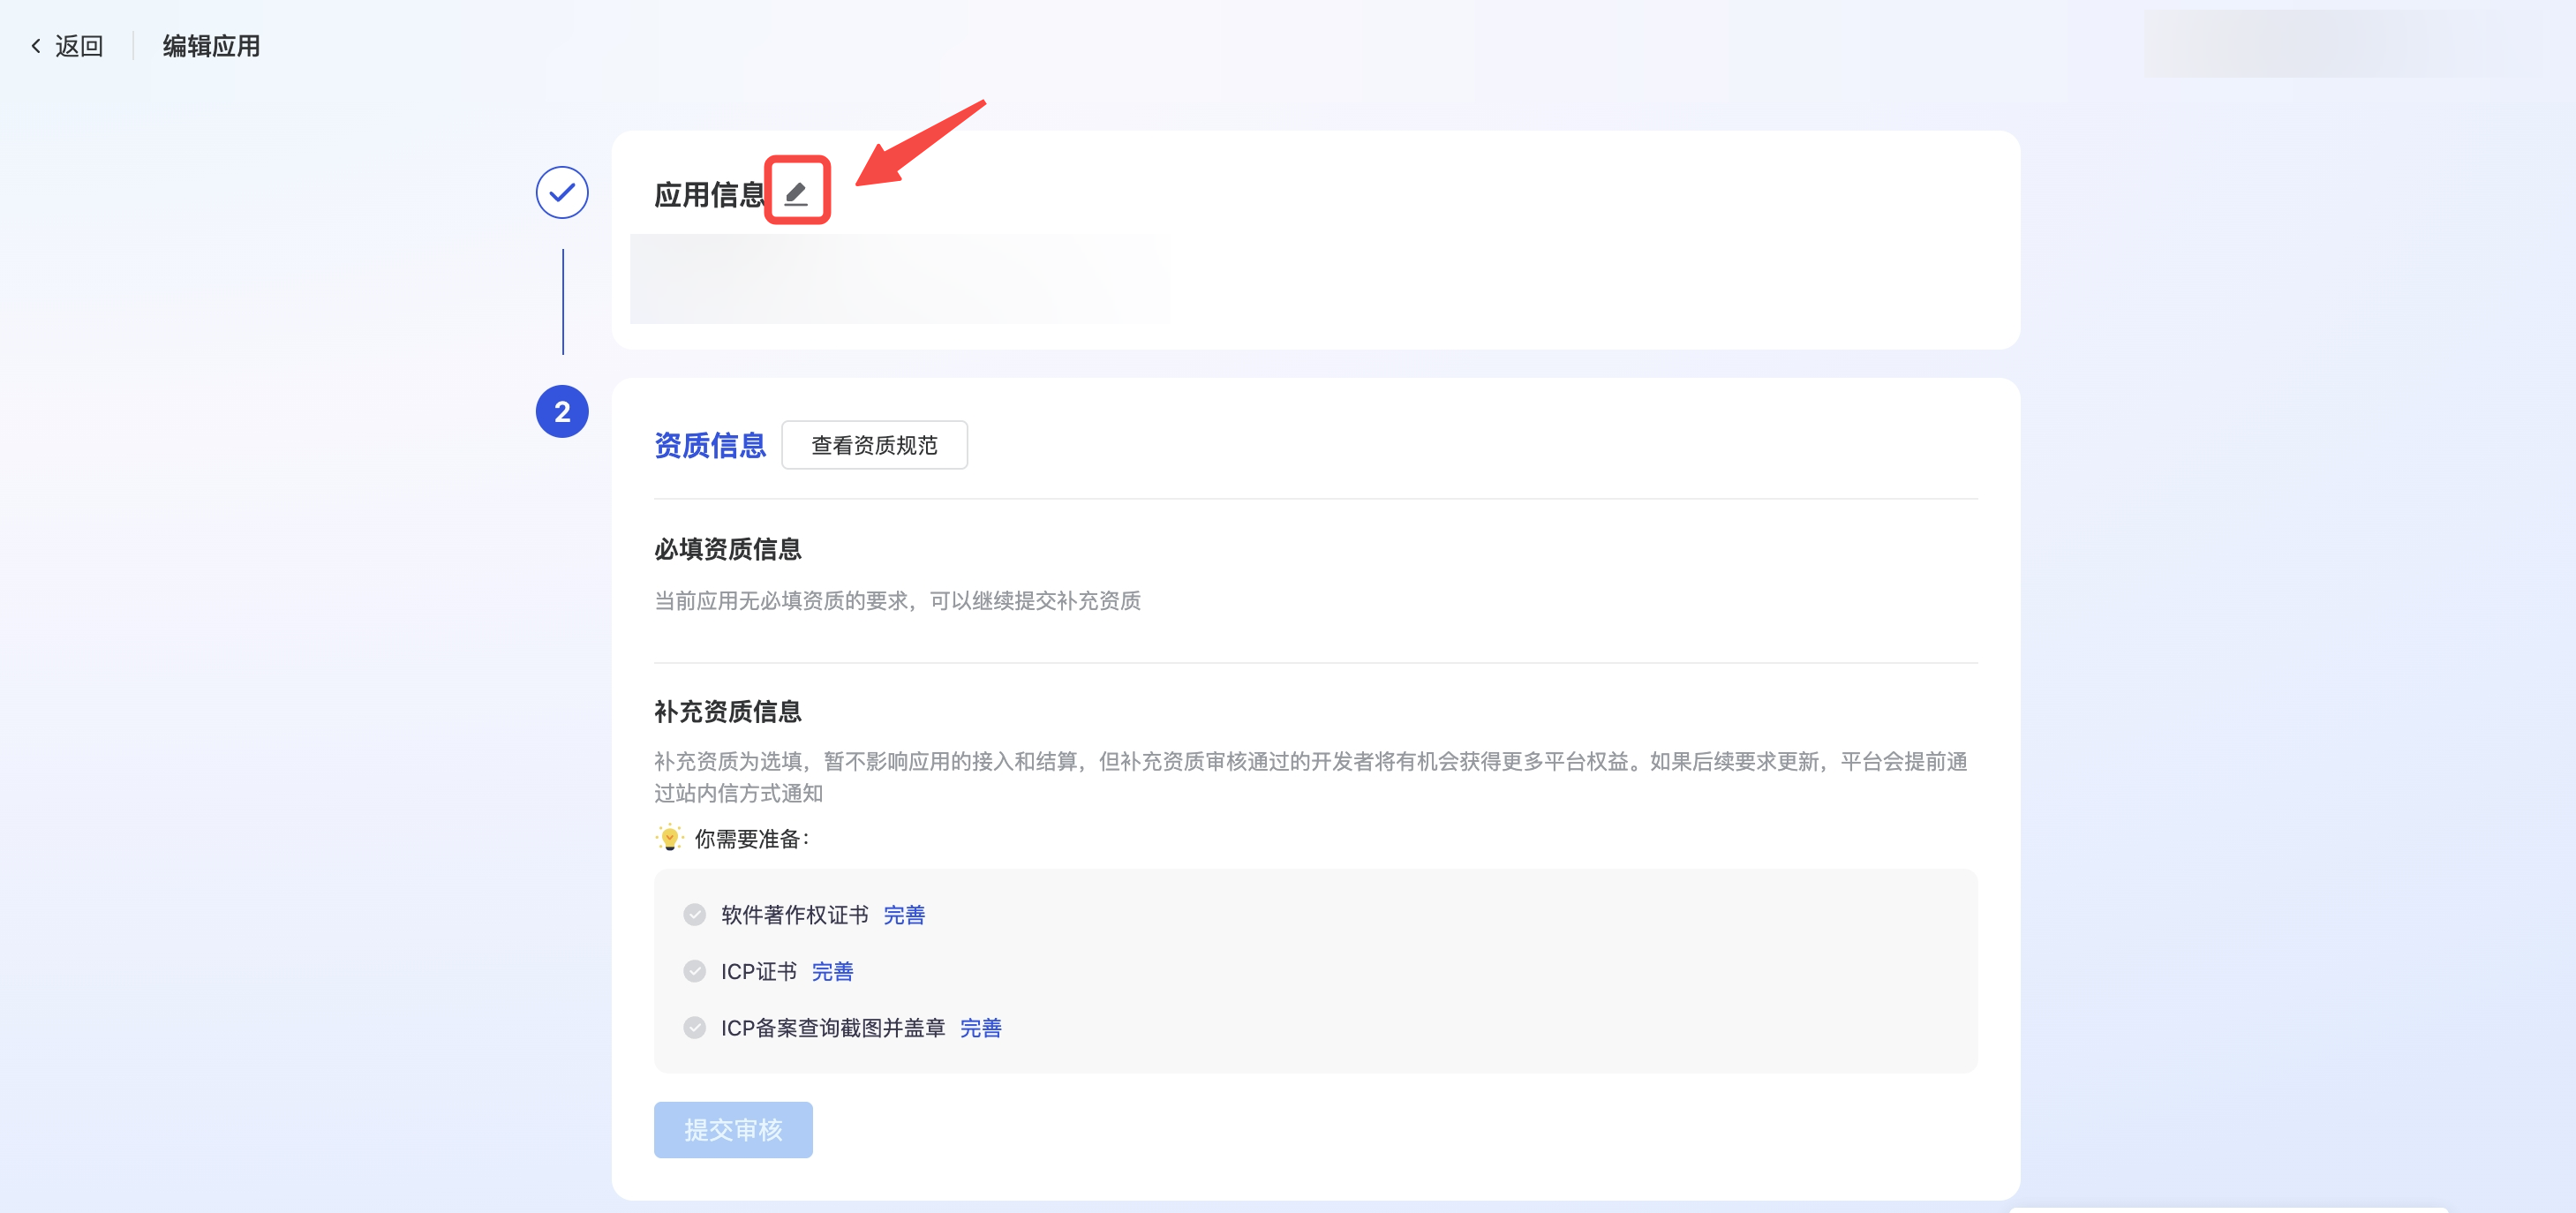
Task: Click the completed step checkmark circle
Action: click(562, 192)
